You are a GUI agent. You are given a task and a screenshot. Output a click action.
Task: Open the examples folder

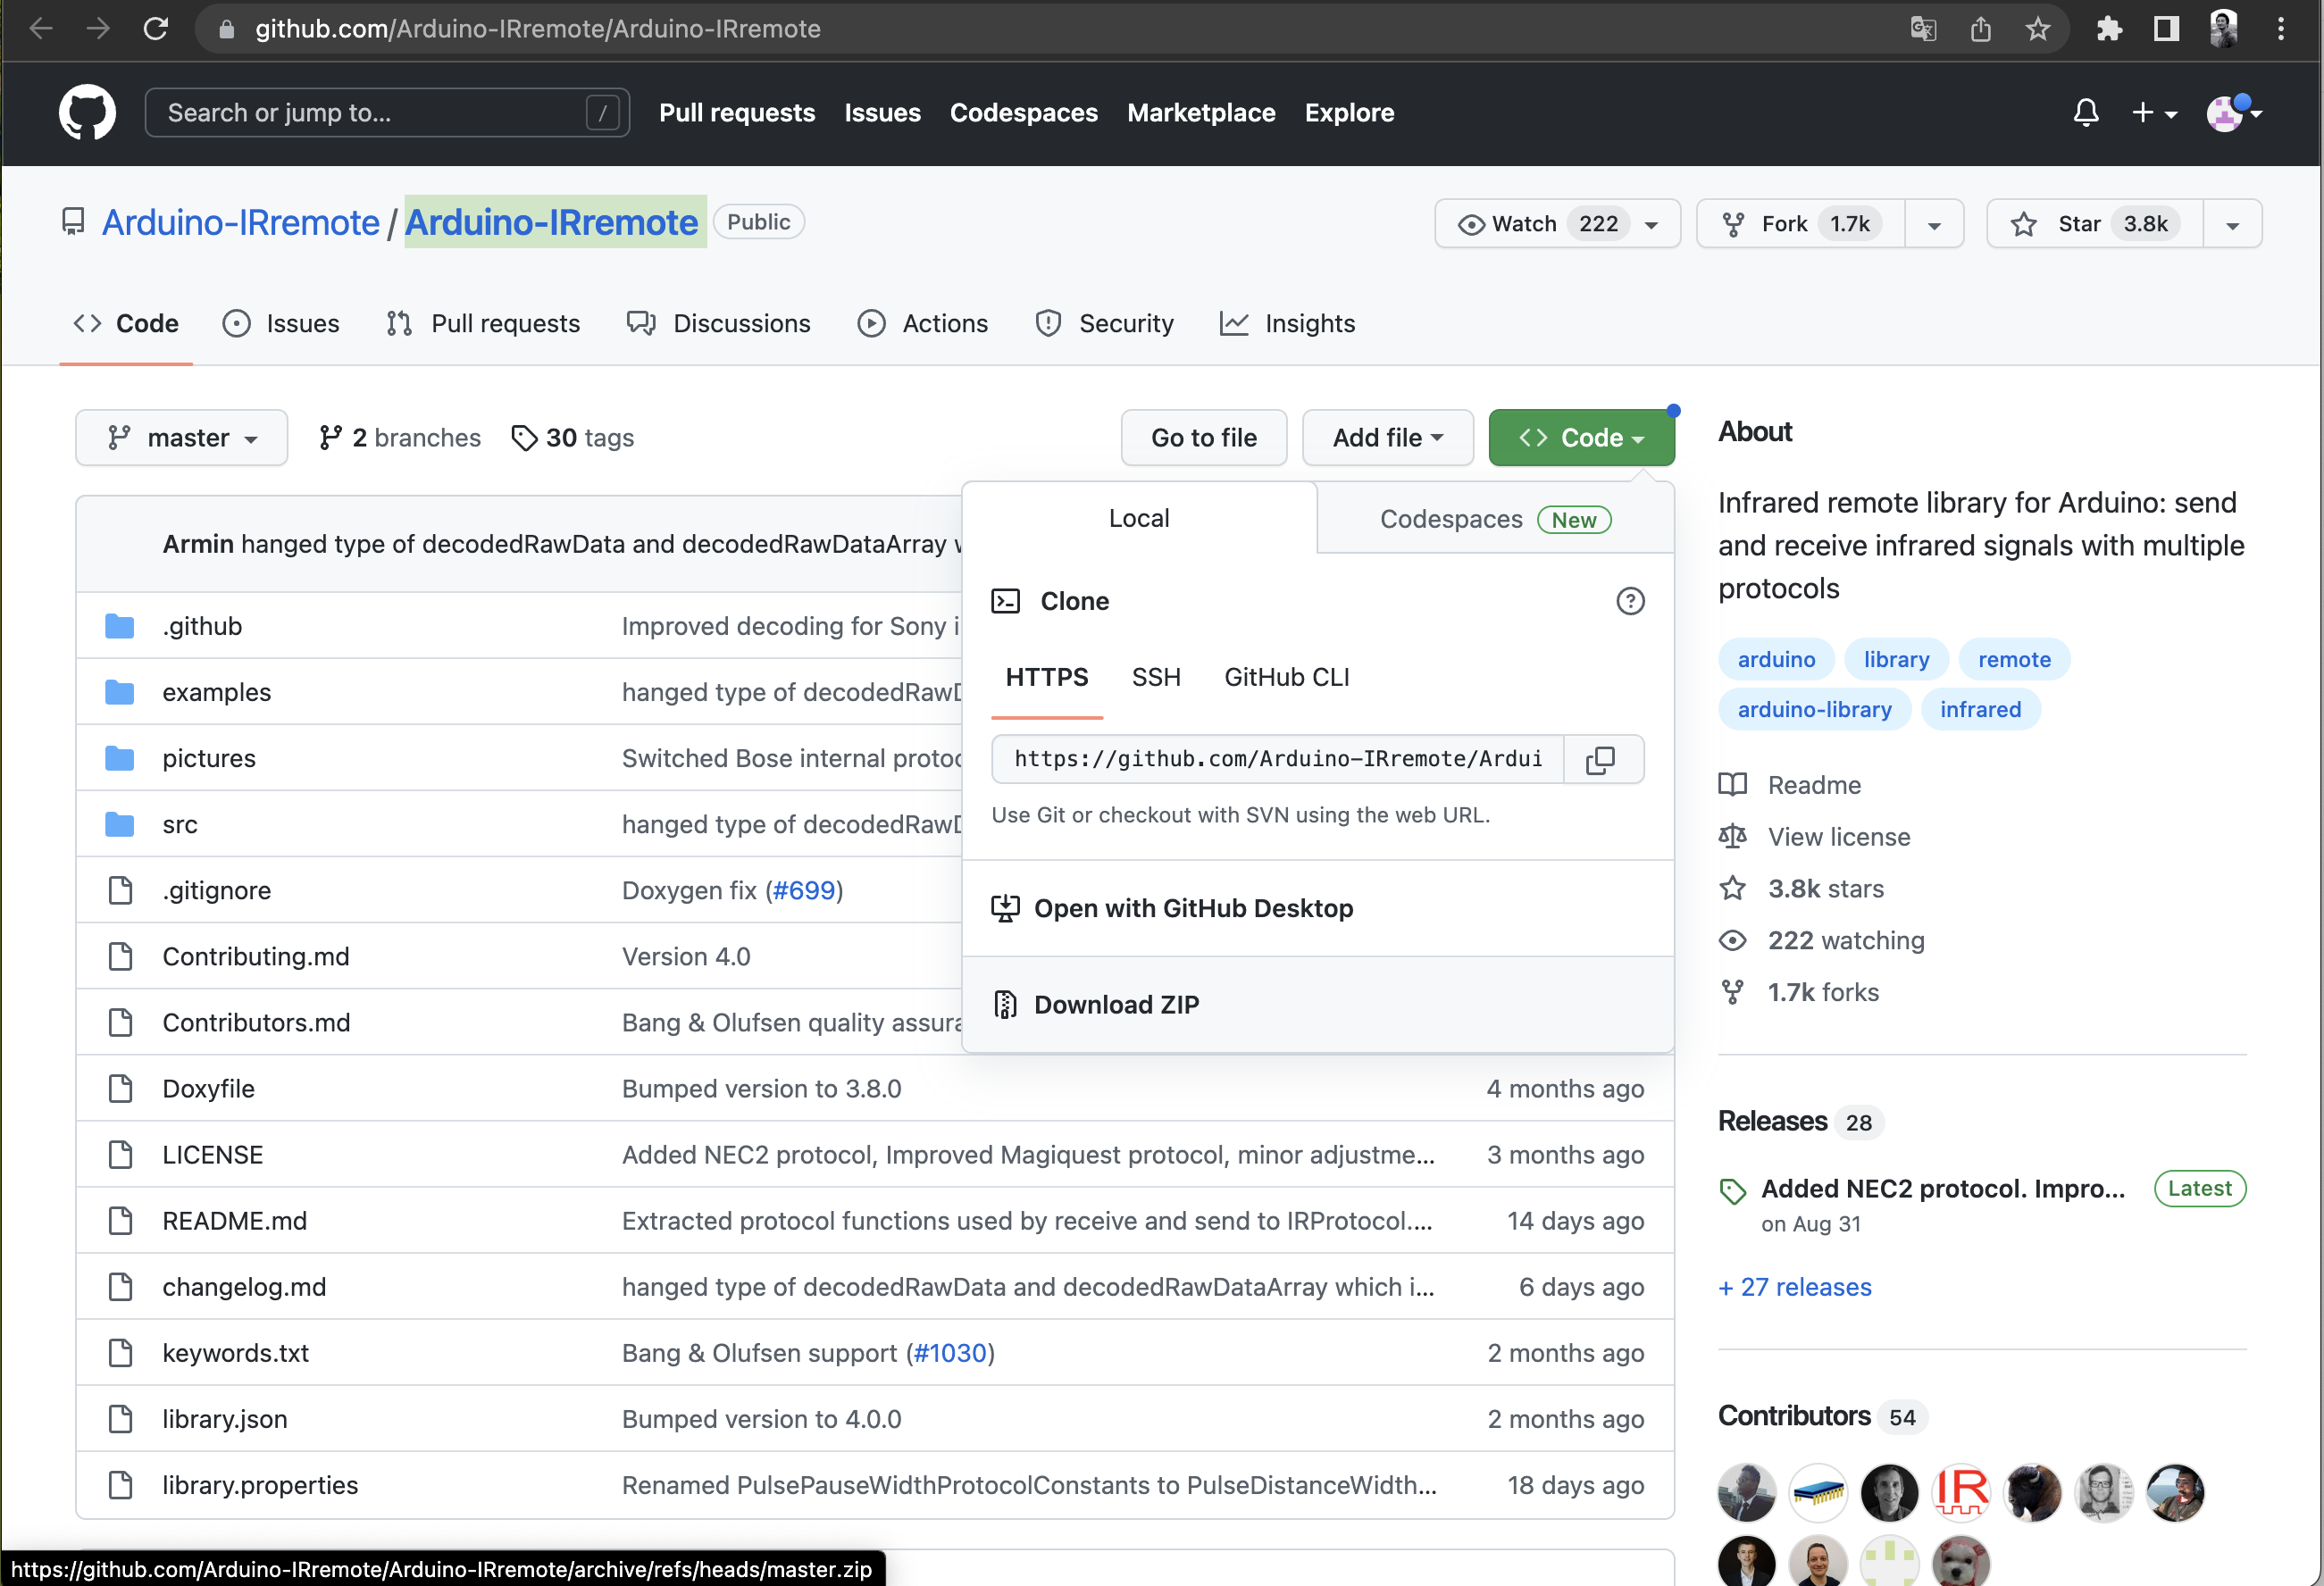pyautogui.click(x=217, y=692)
